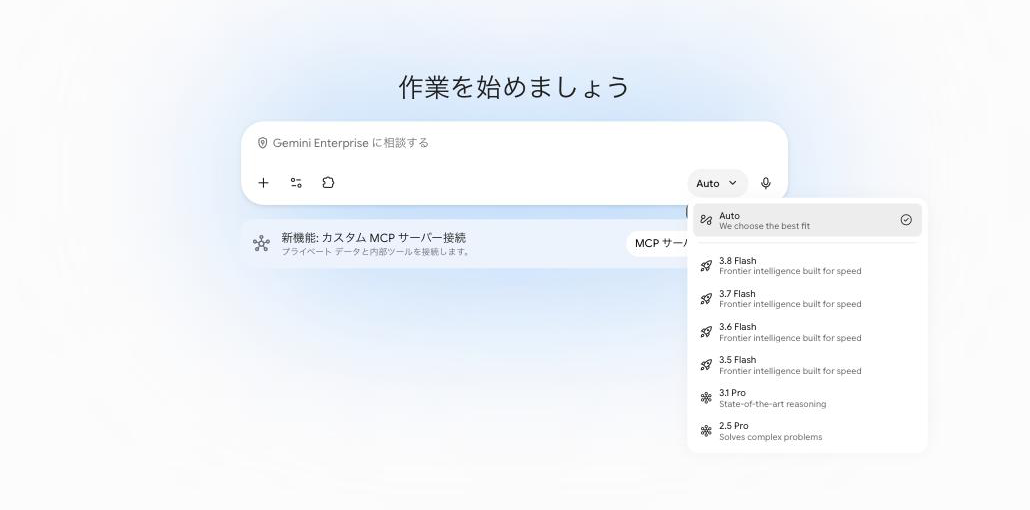
Task: Click the rocket icon for 3.7 Flash
Action: tap(706, 298)
